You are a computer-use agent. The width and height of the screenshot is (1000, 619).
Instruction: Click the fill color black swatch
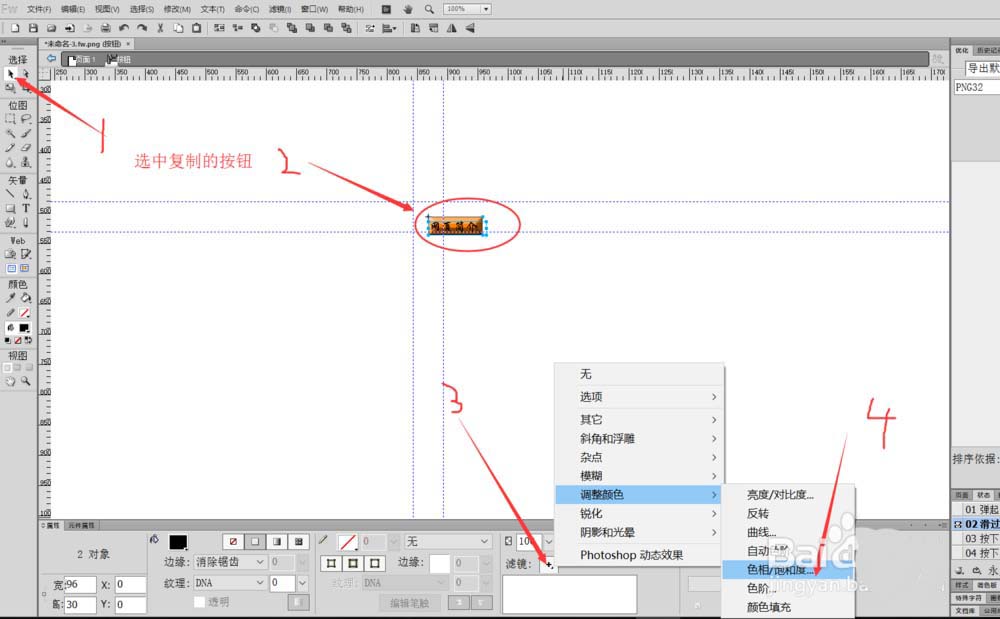coord(178,542)
